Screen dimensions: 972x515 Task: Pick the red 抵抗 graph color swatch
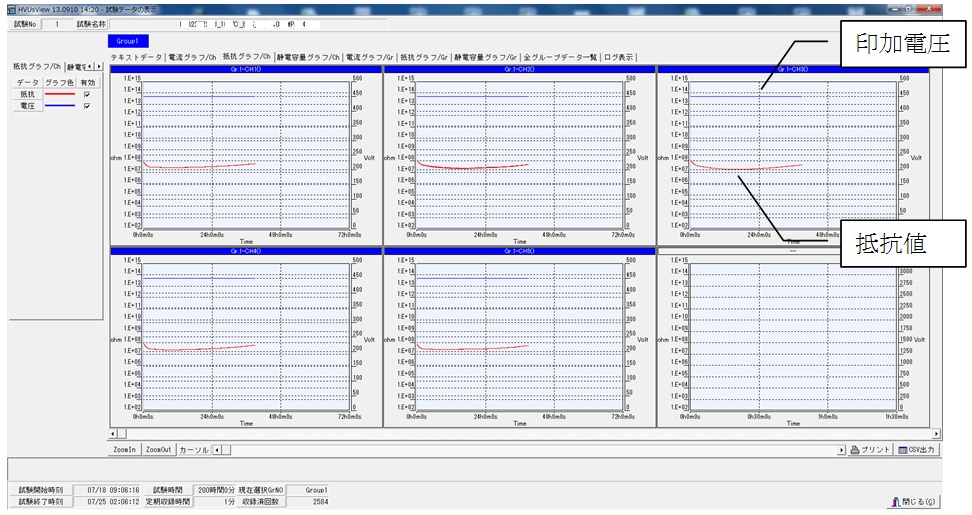[x=60, y=94]
